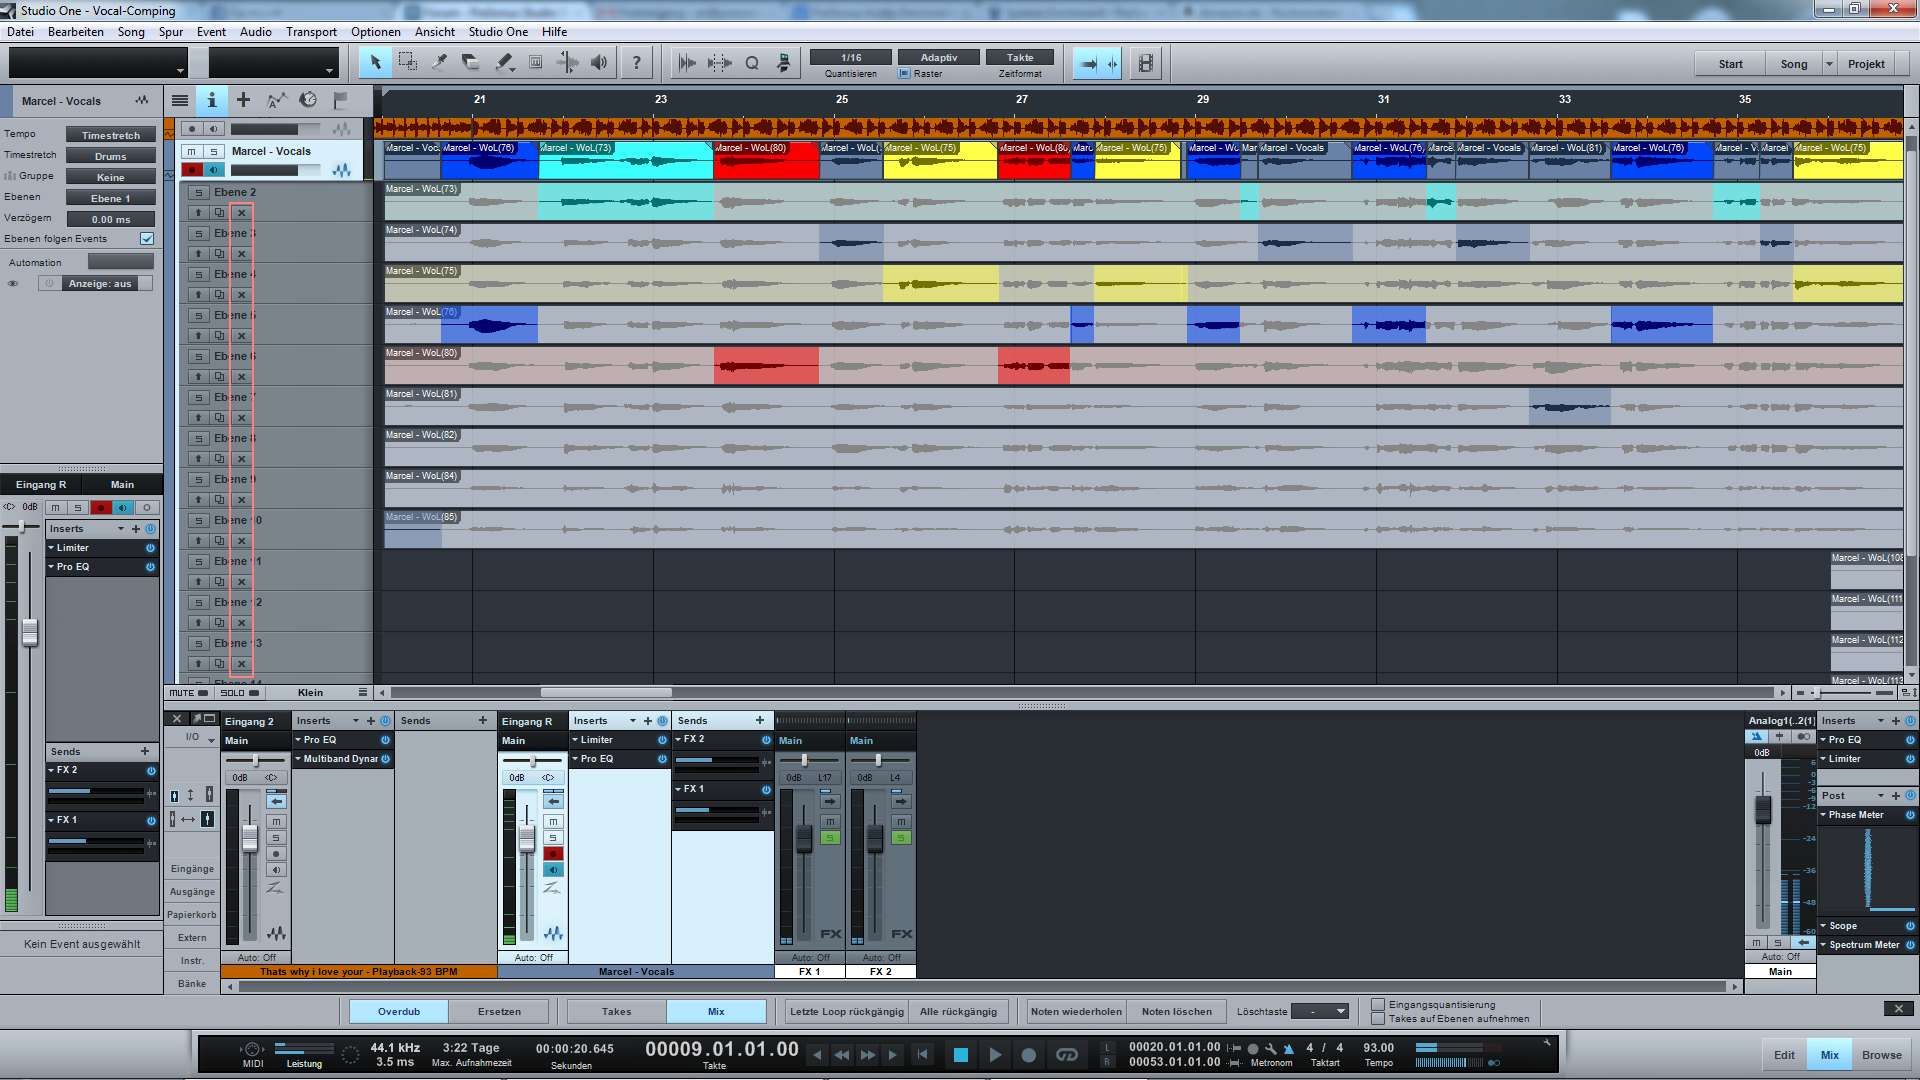1920x1080 pixels.
Task: Open the Quantize panel Q icon
Action: tap(752, 63)
